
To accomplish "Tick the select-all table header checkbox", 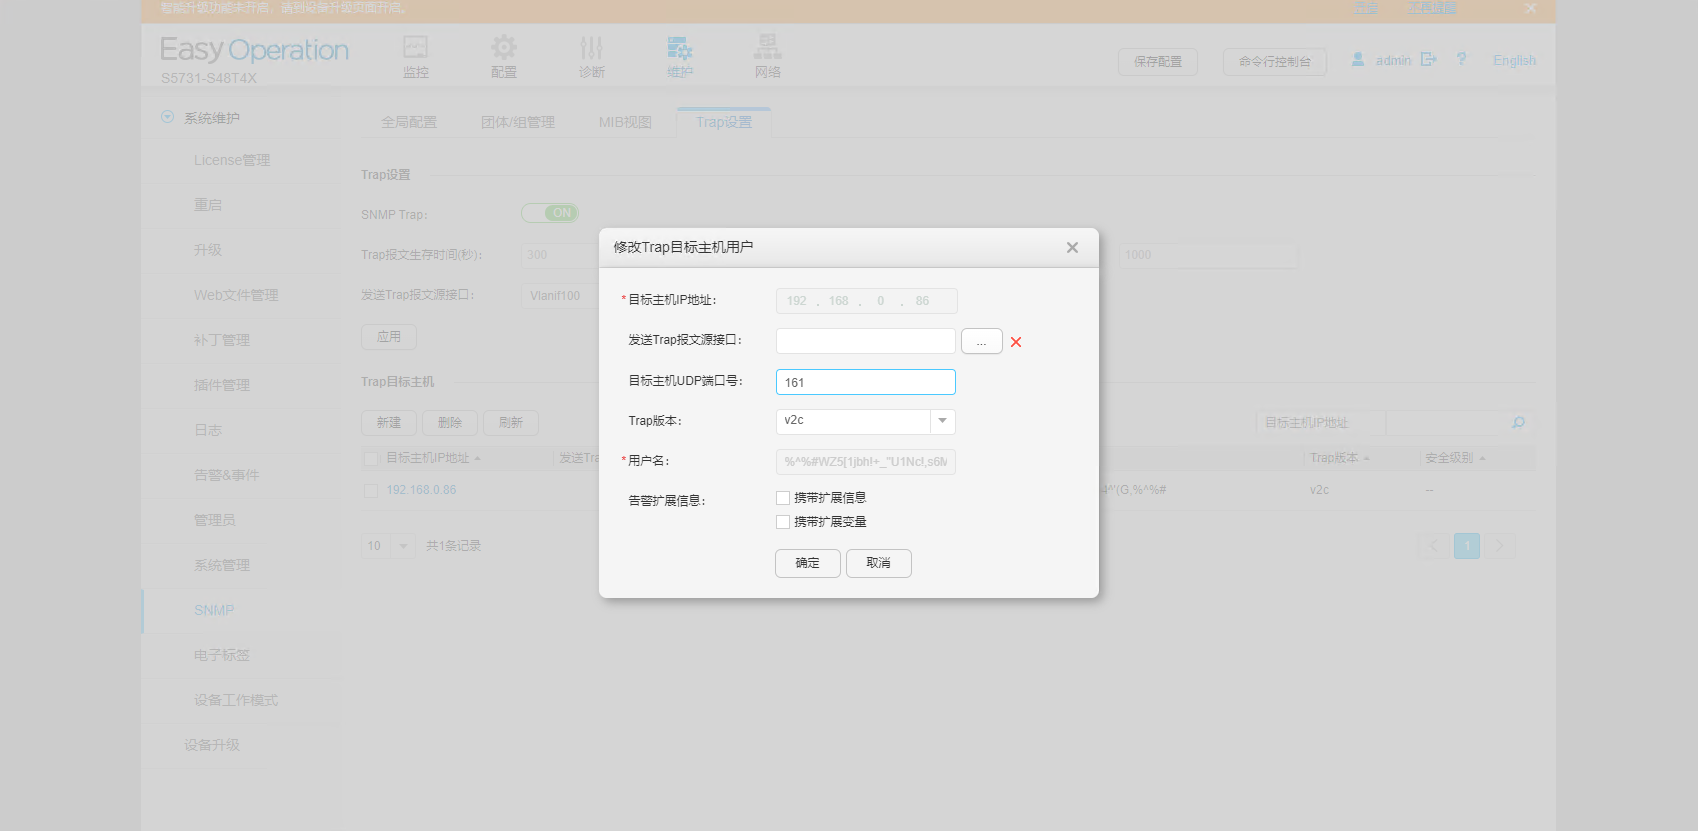I will click(x=371, y=459).
